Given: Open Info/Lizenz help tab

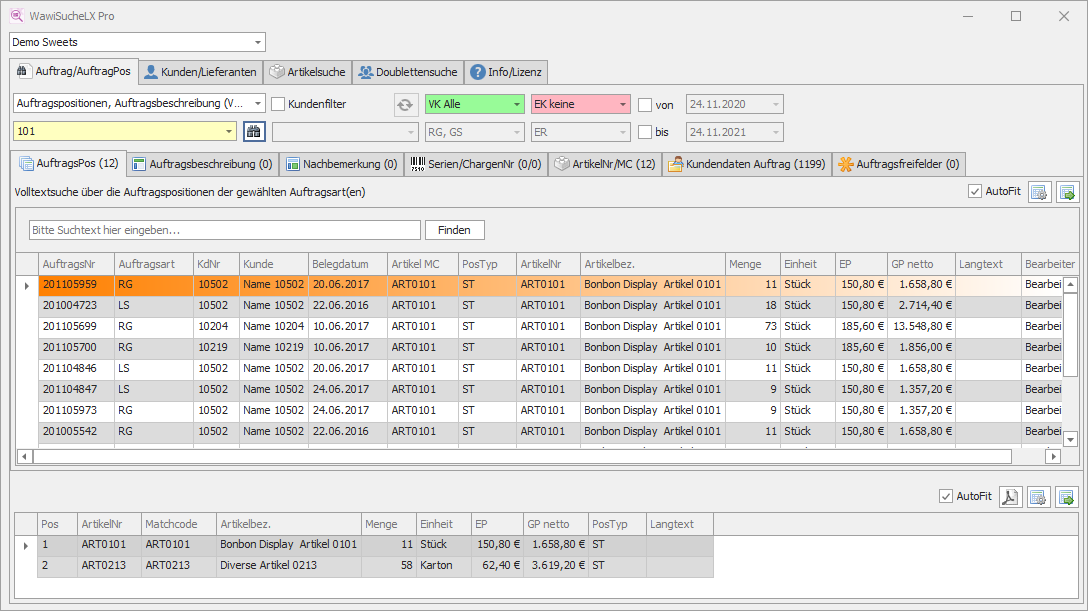Looking at the screenshot, I should 507,72.
